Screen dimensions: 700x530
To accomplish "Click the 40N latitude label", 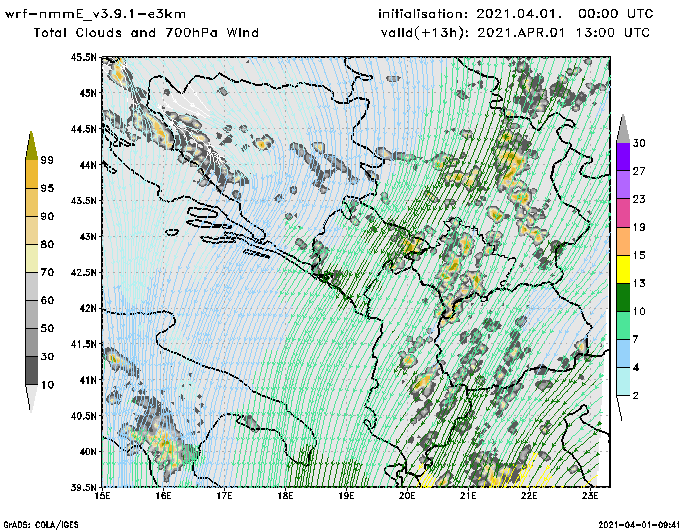I will click(87, 451).
